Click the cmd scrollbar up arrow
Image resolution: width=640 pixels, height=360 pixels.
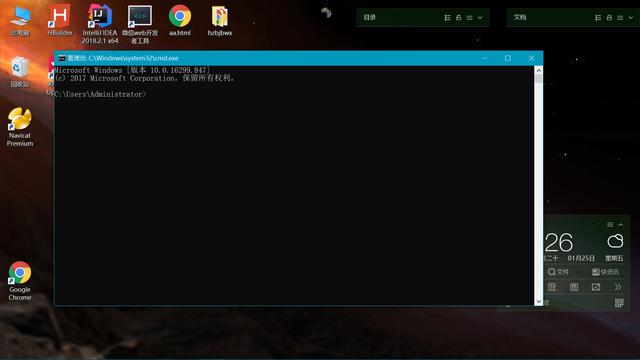(539, 70)
